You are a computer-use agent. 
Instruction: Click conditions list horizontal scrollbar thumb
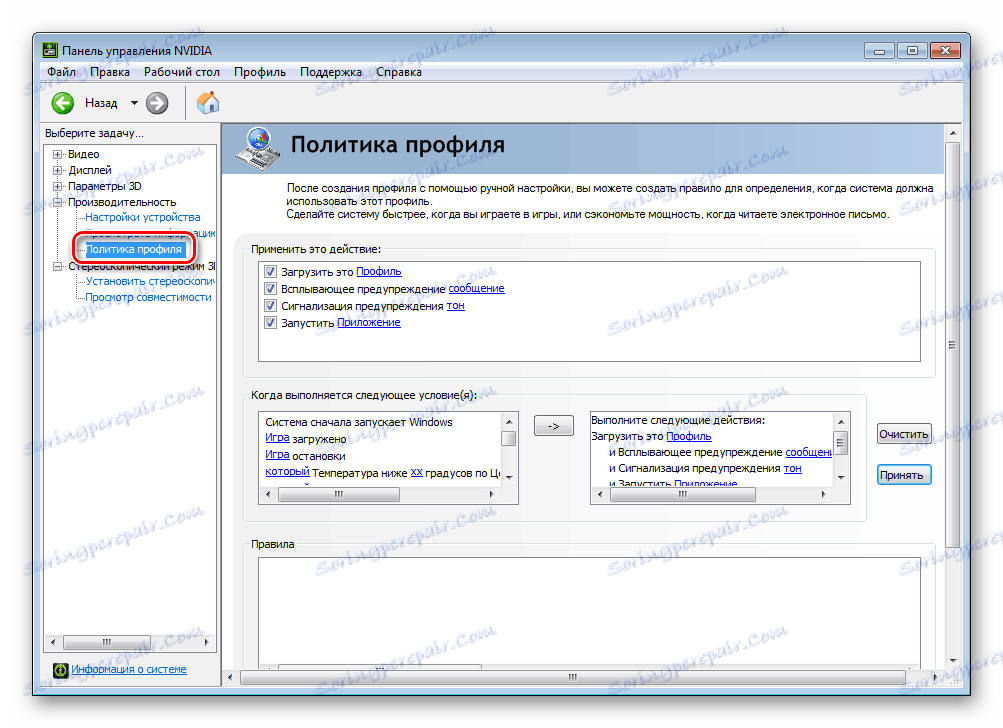339,495
